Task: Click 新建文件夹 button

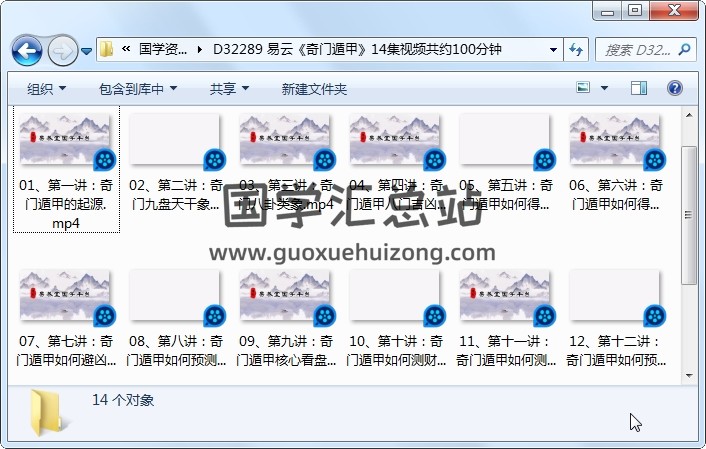Action: pos(314,89)
